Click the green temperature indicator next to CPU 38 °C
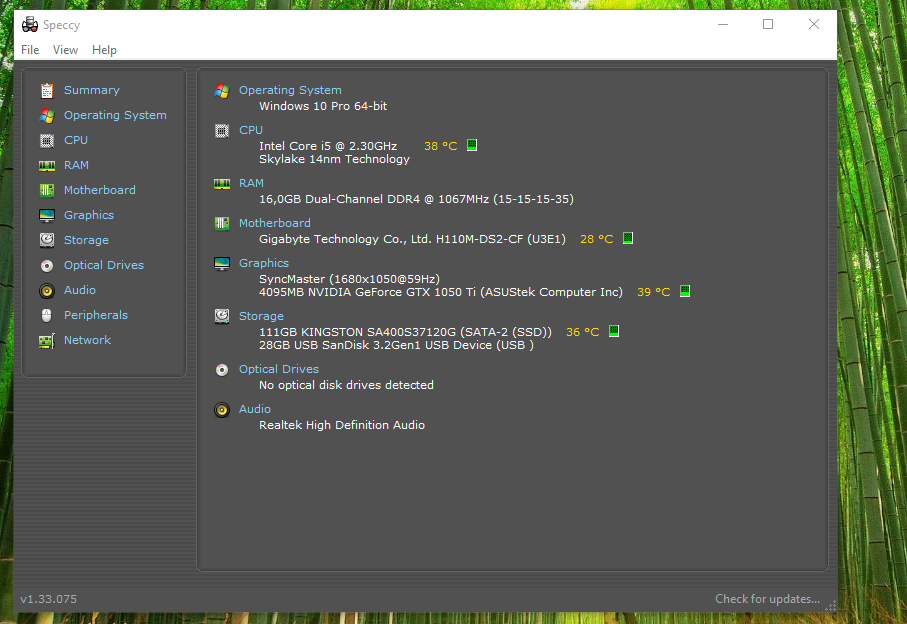This screenshot has width=907, height=624. pos(472,145)
